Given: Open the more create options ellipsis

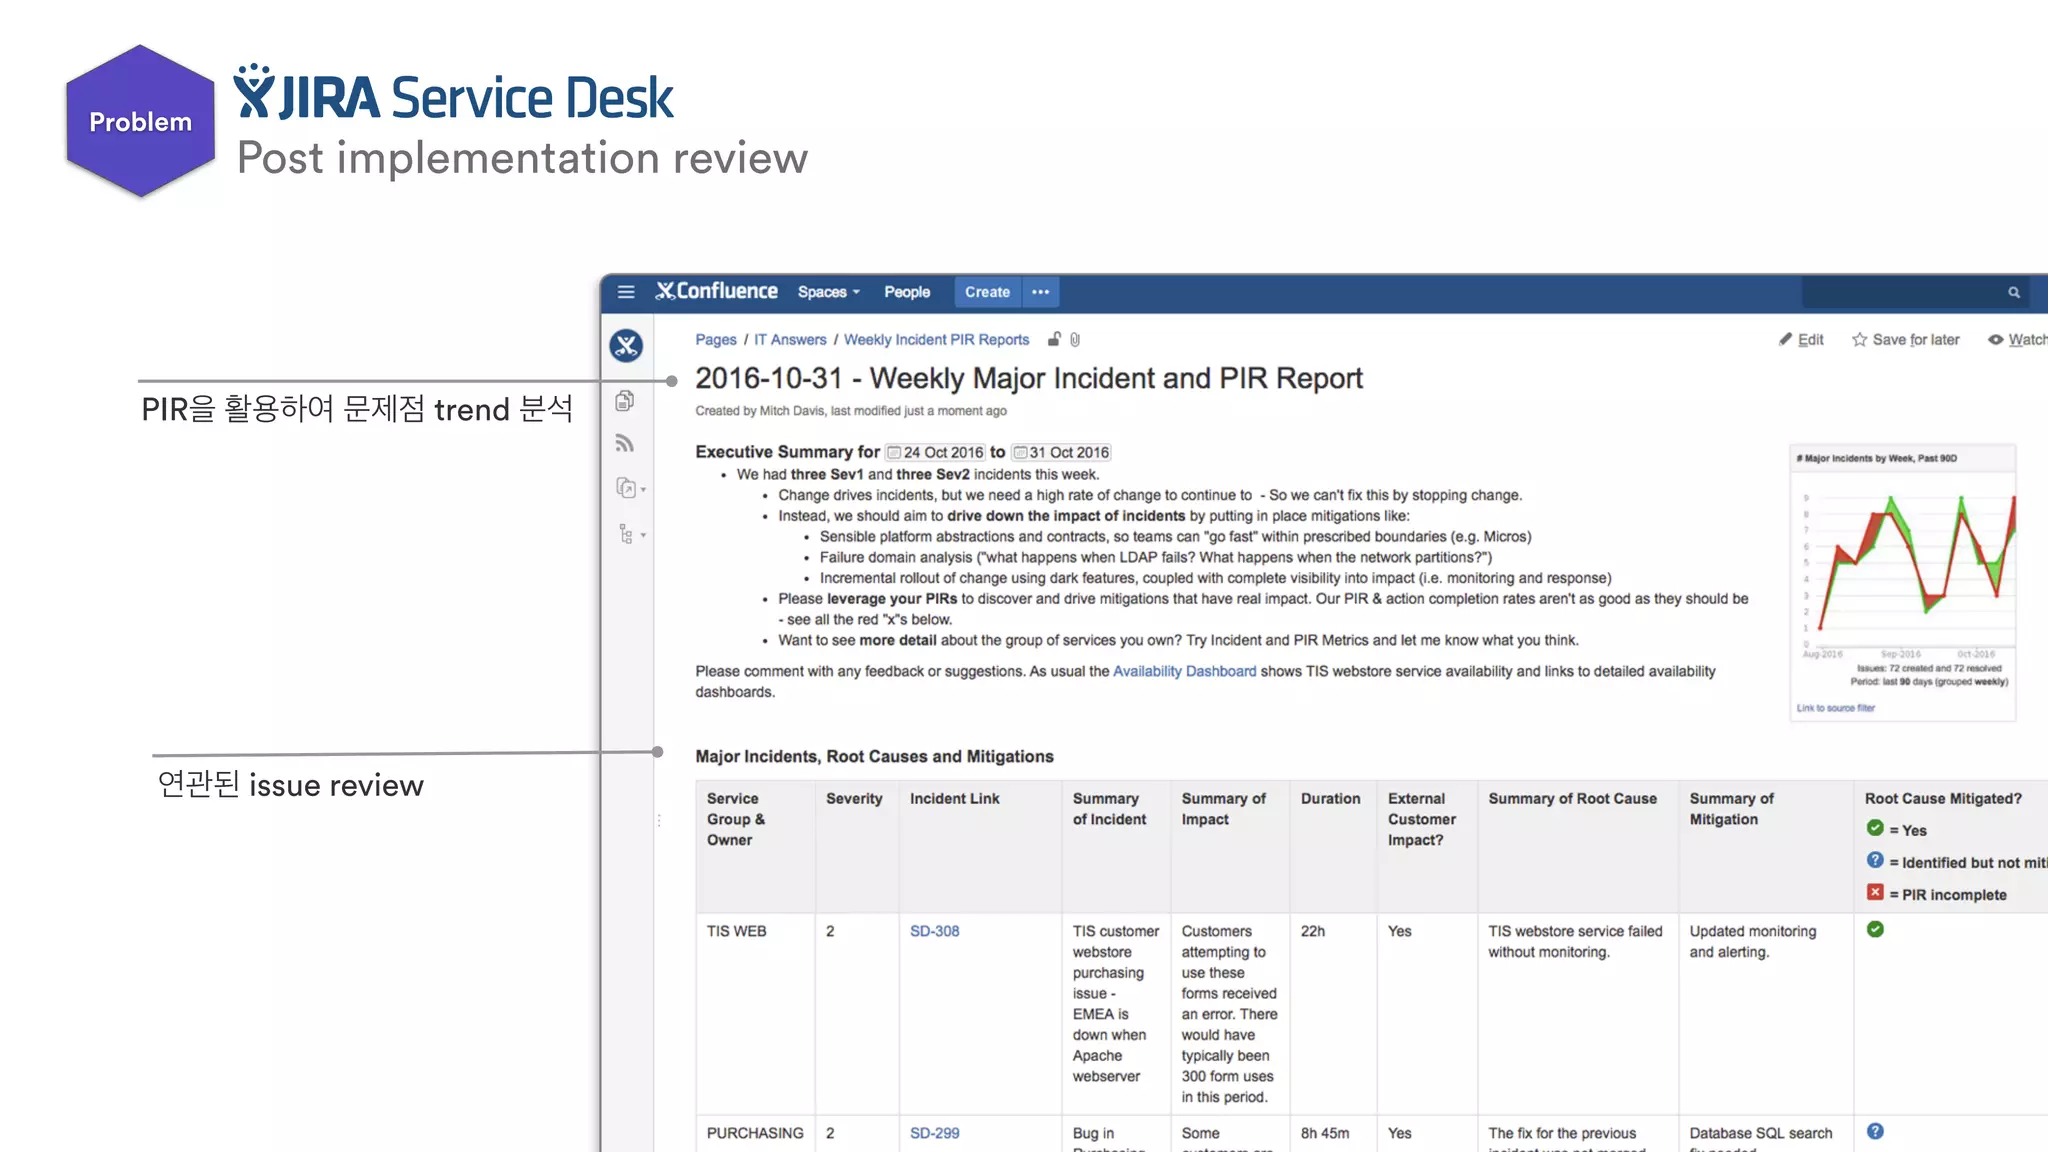Looking at the screenshot, I should pos(1041,292).
